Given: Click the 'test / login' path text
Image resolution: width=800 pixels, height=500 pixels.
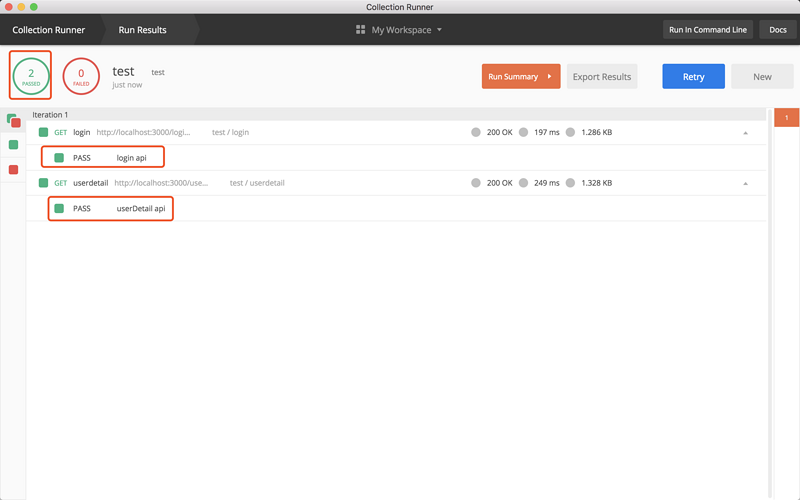Looking at the screenshot, I should (x=231, y=132).
